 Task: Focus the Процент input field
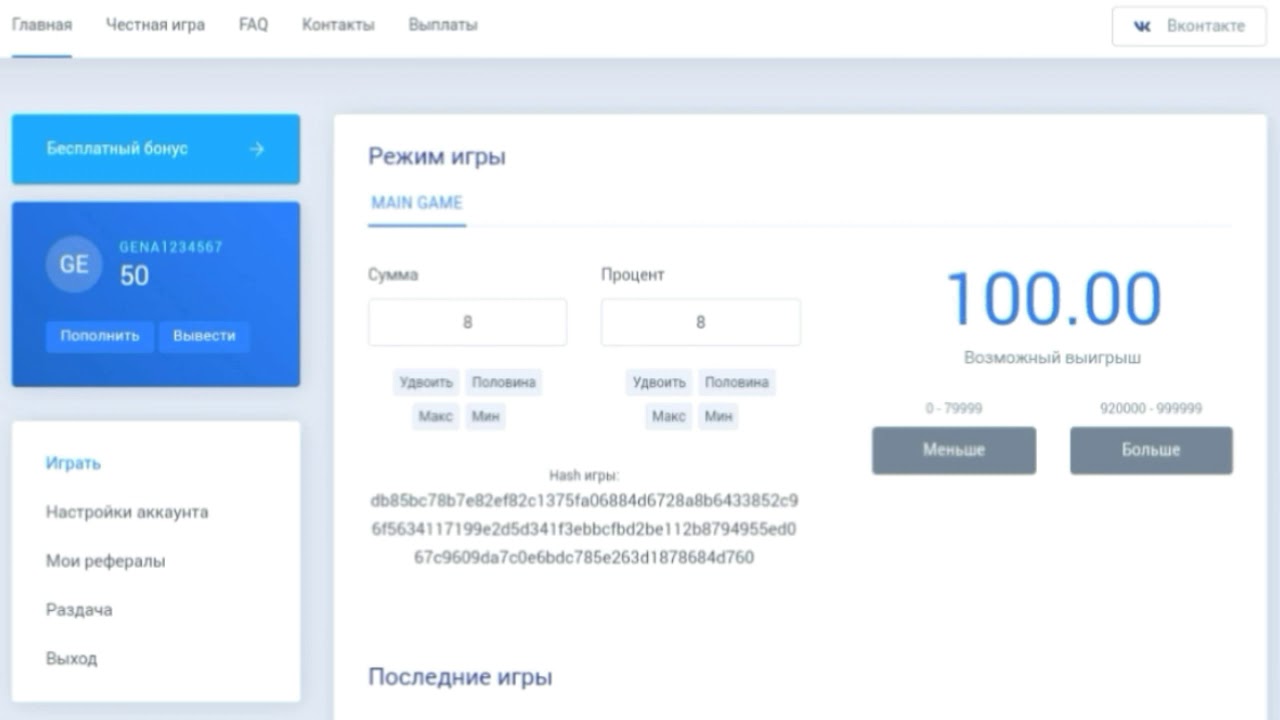700,322
